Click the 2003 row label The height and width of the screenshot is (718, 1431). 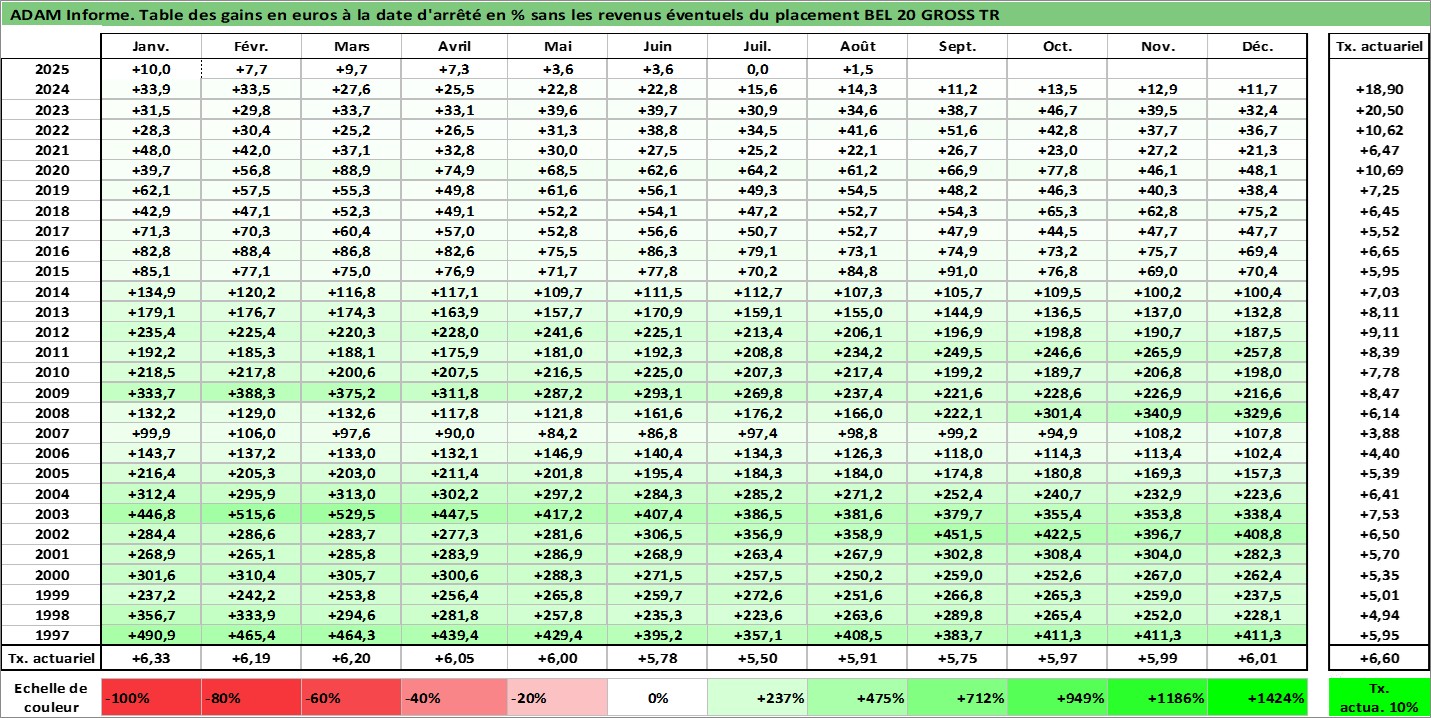51,514
